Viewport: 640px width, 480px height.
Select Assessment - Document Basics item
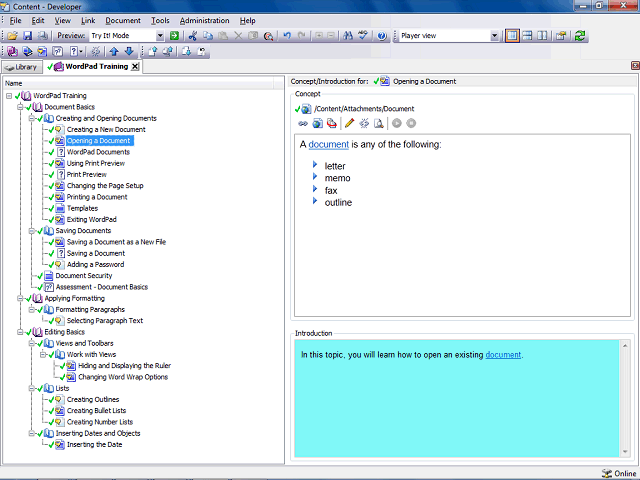(x=102, y=287)
